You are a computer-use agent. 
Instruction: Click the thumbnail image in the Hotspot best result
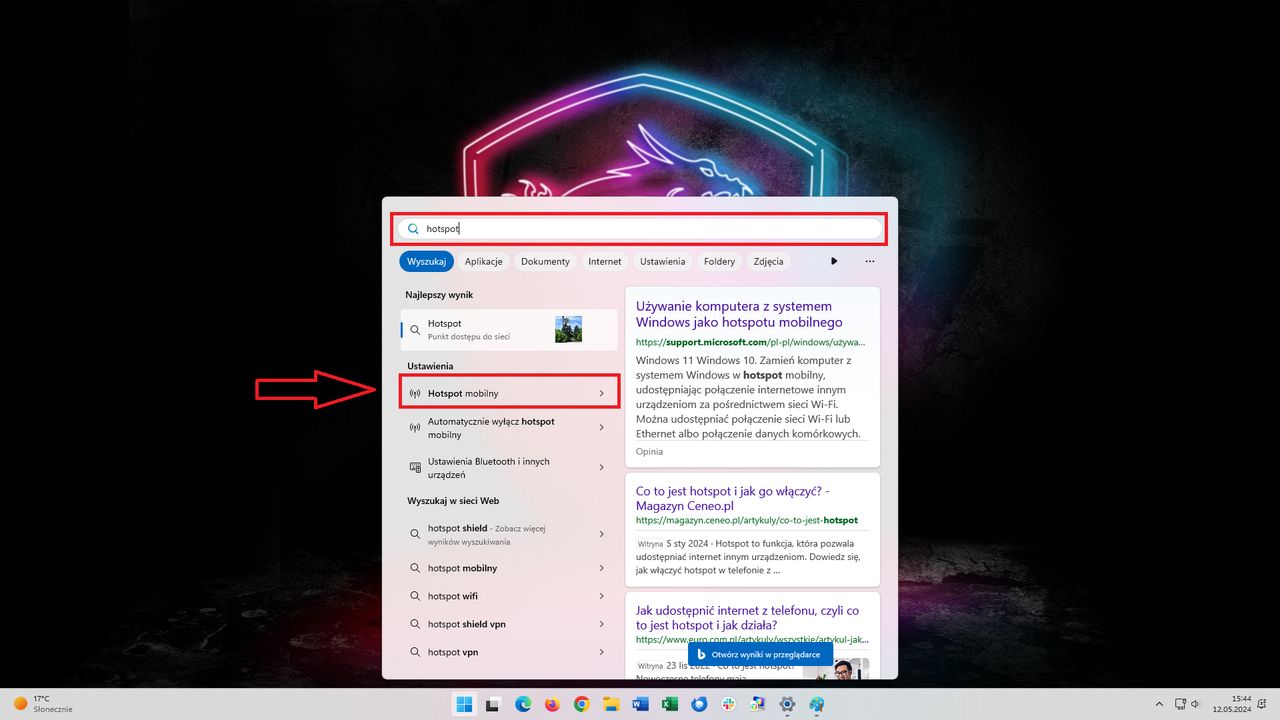click(x=568, y=330)
